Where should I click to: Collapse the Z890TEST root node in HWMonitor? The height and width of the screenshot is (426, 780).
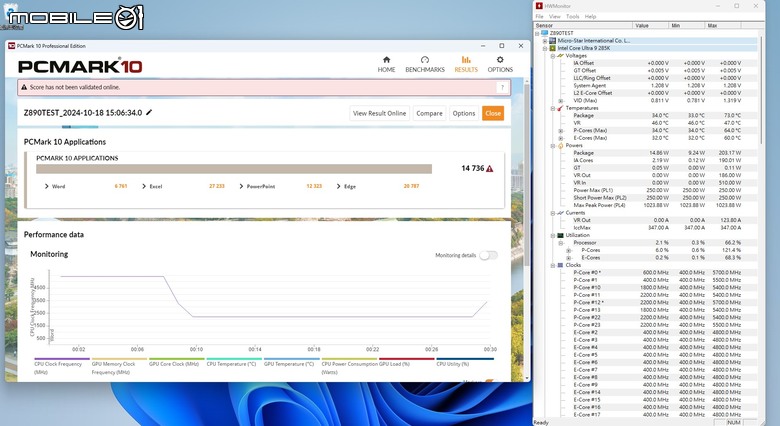(x=537, y=33)
